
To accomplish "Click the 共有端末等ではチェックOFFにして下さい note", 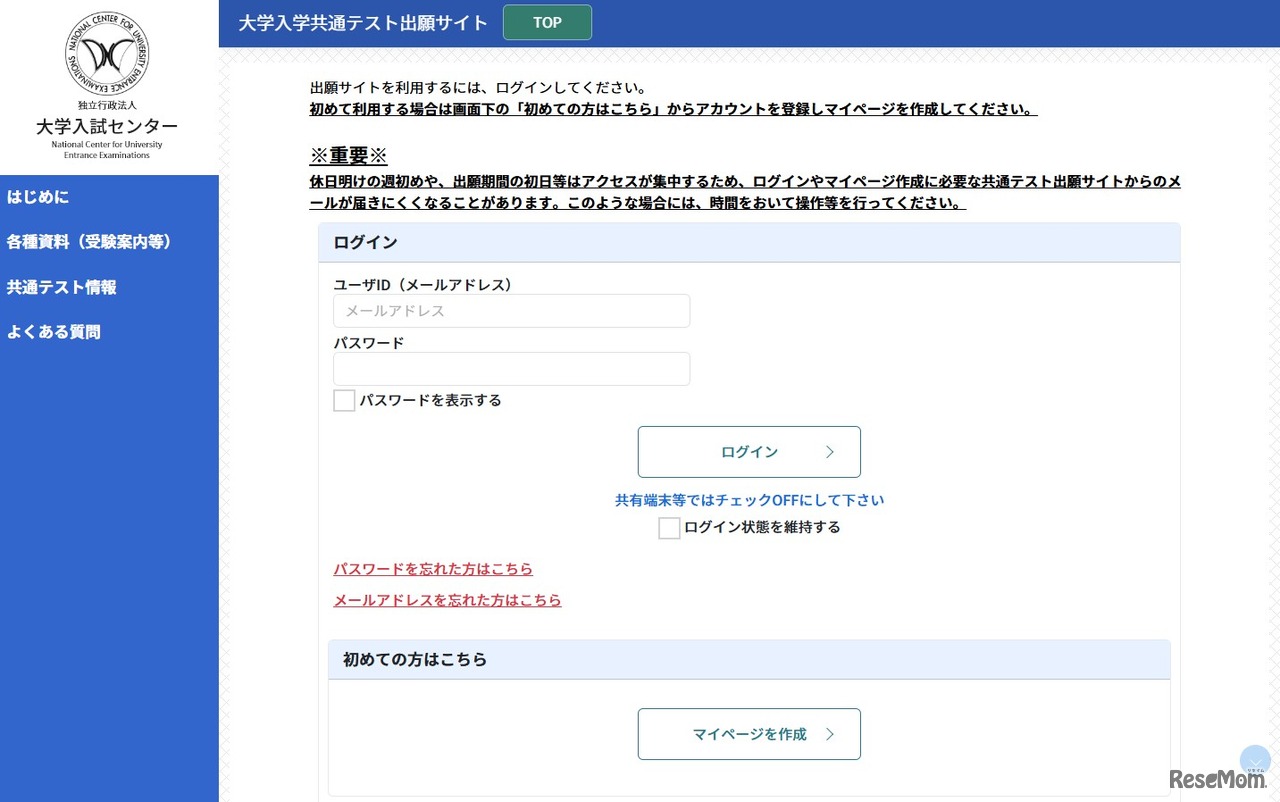I will tap(749, 500).
